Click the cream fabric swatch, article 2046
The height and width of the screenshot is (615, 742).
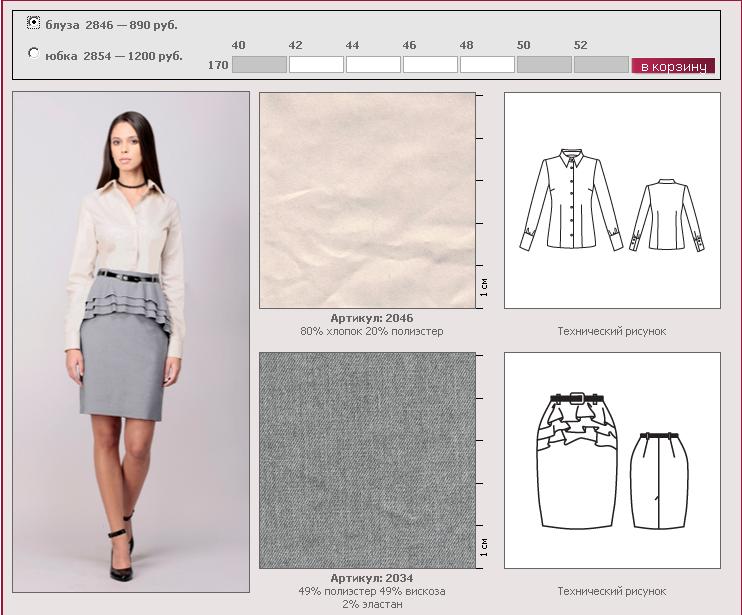(367, 200)
